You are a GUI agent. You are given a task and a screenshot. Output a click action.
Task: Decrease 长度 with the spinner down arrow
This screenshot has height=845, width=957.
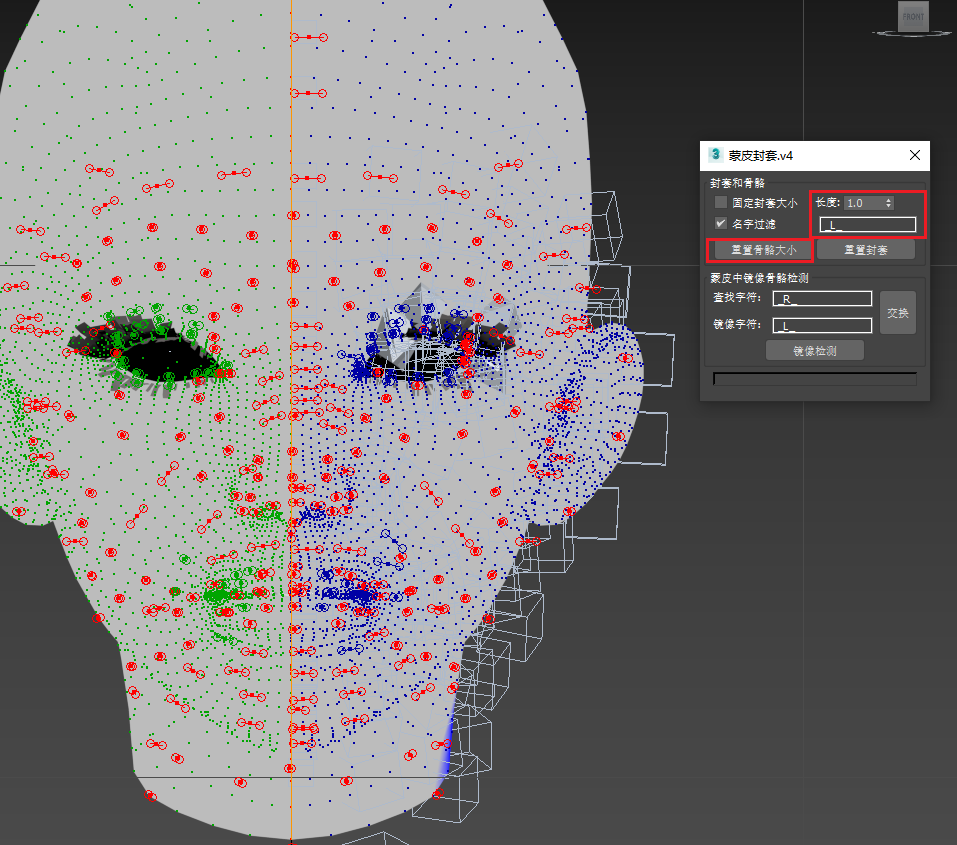coord(889,206)
